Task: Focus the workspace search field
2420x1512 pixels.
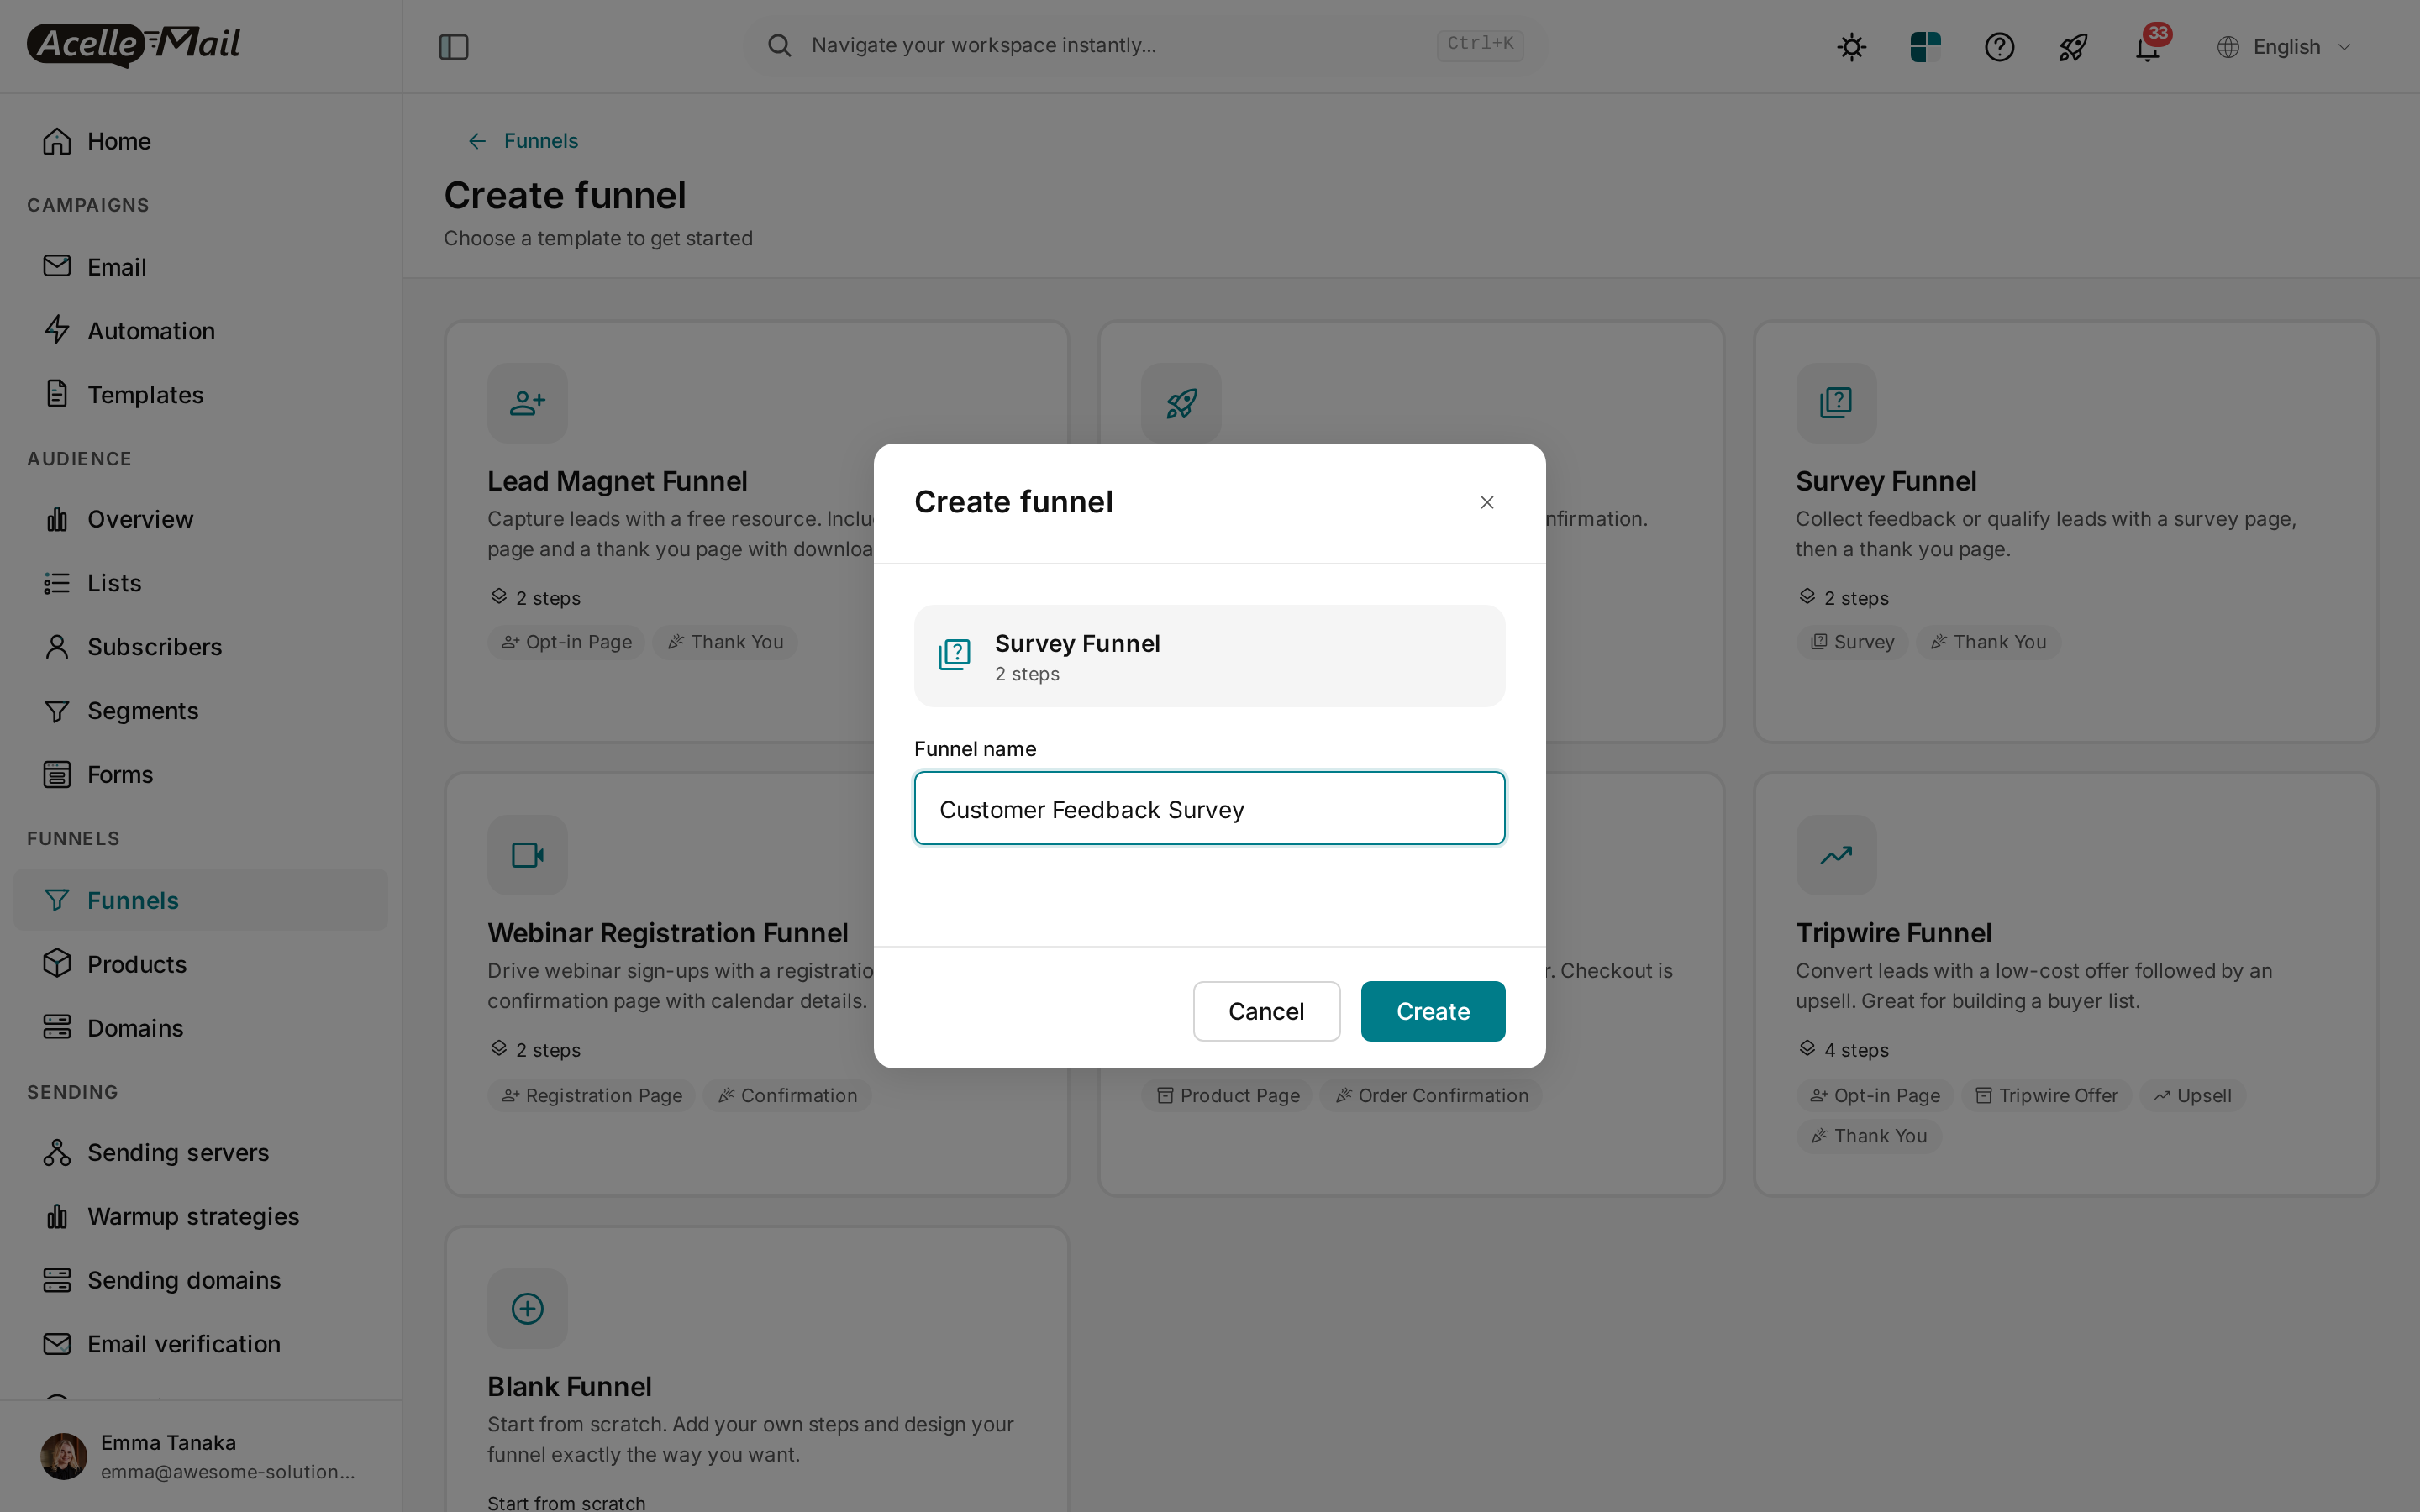Action: point(1145,45)
